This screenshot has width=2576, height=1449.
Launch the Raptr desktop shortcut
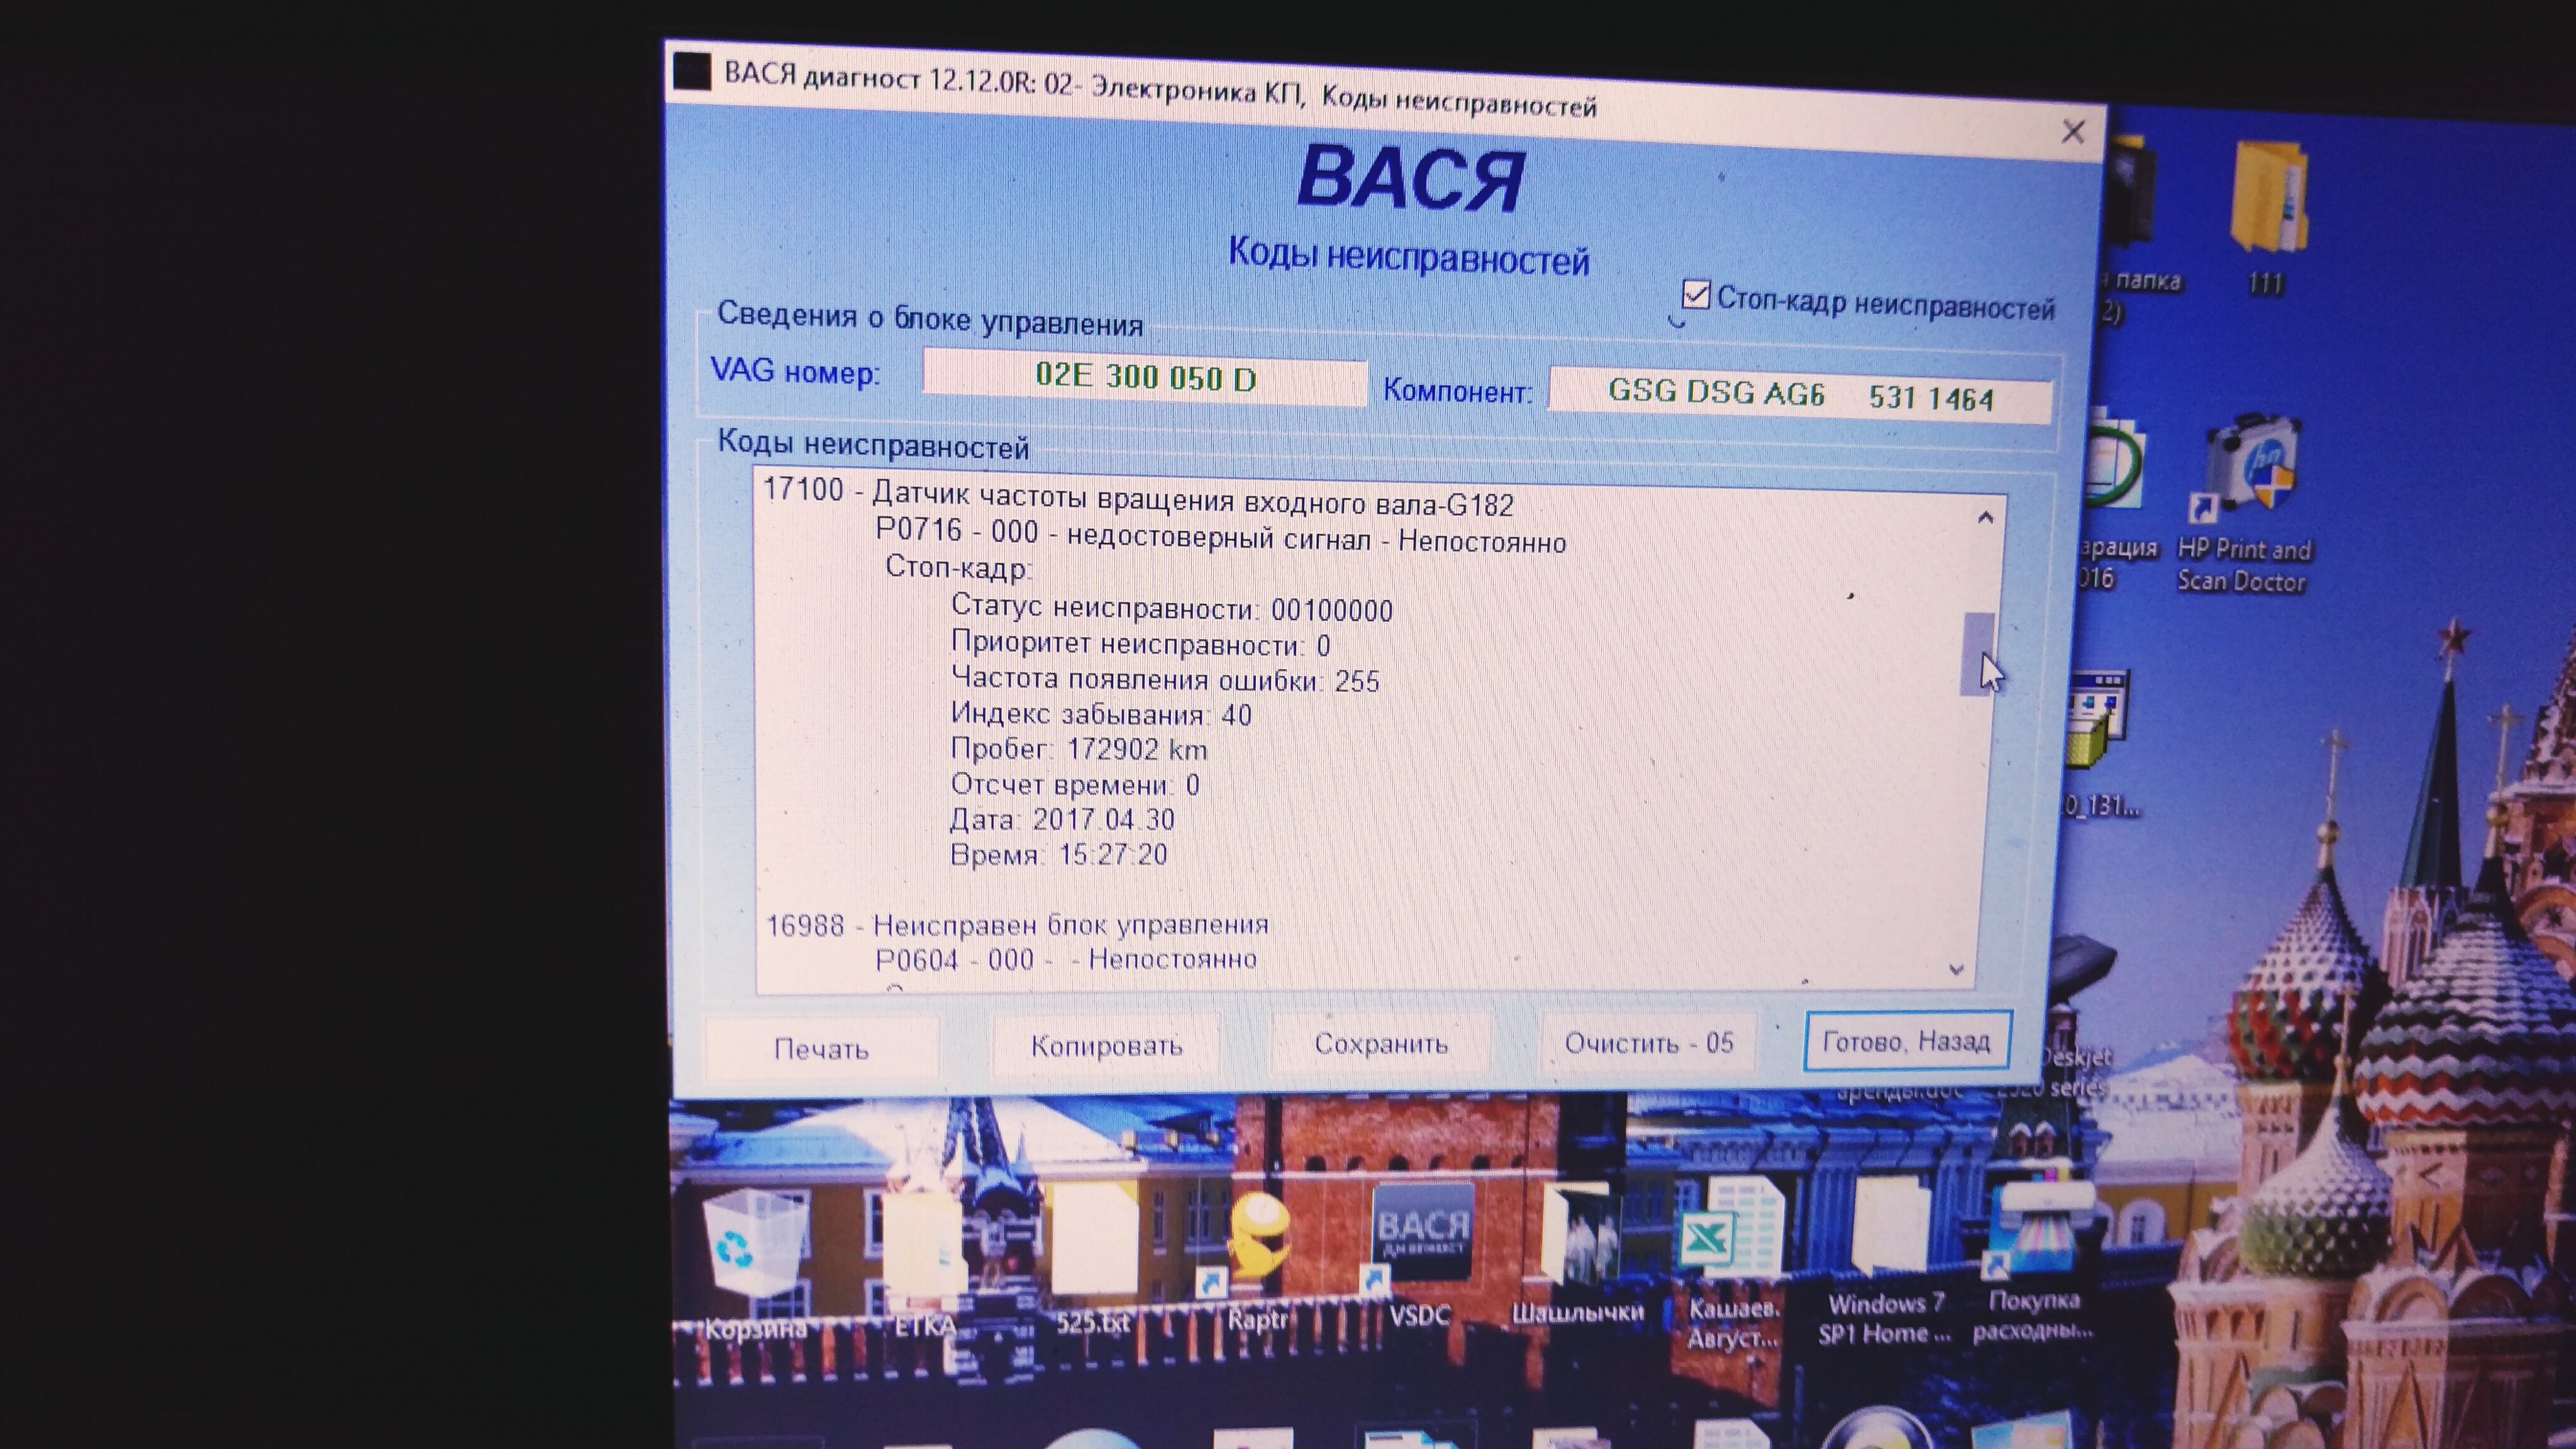[1258, 1240]
